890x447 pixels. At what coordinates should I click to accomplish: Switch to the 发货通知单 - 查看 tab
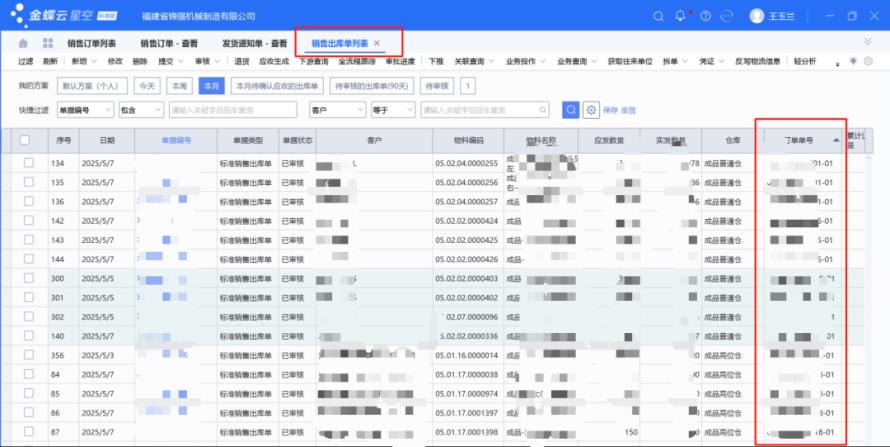(x=254, y=44)
